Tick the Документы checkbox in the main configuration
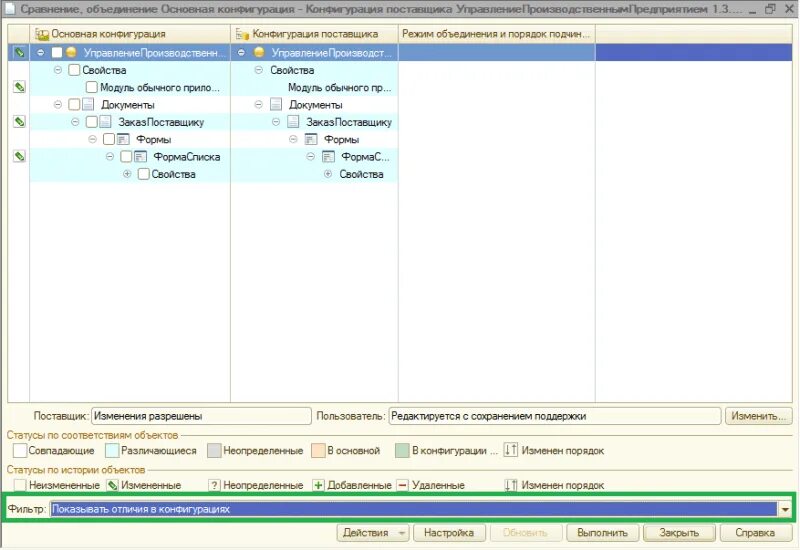The width and height of the screenshot is (800, 550). 74,105
